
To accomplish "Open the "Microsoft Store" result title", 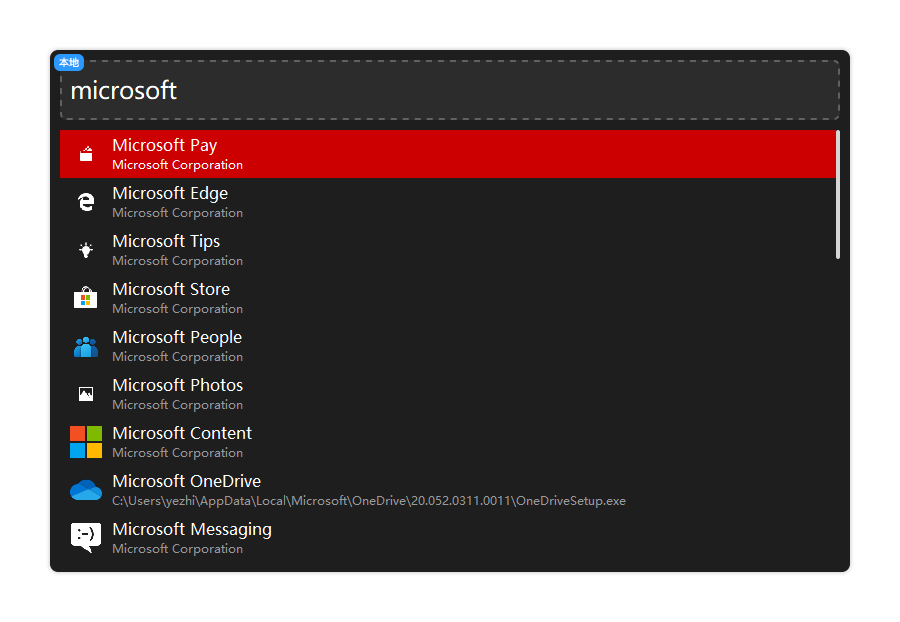I will click(x=171, y=289).
